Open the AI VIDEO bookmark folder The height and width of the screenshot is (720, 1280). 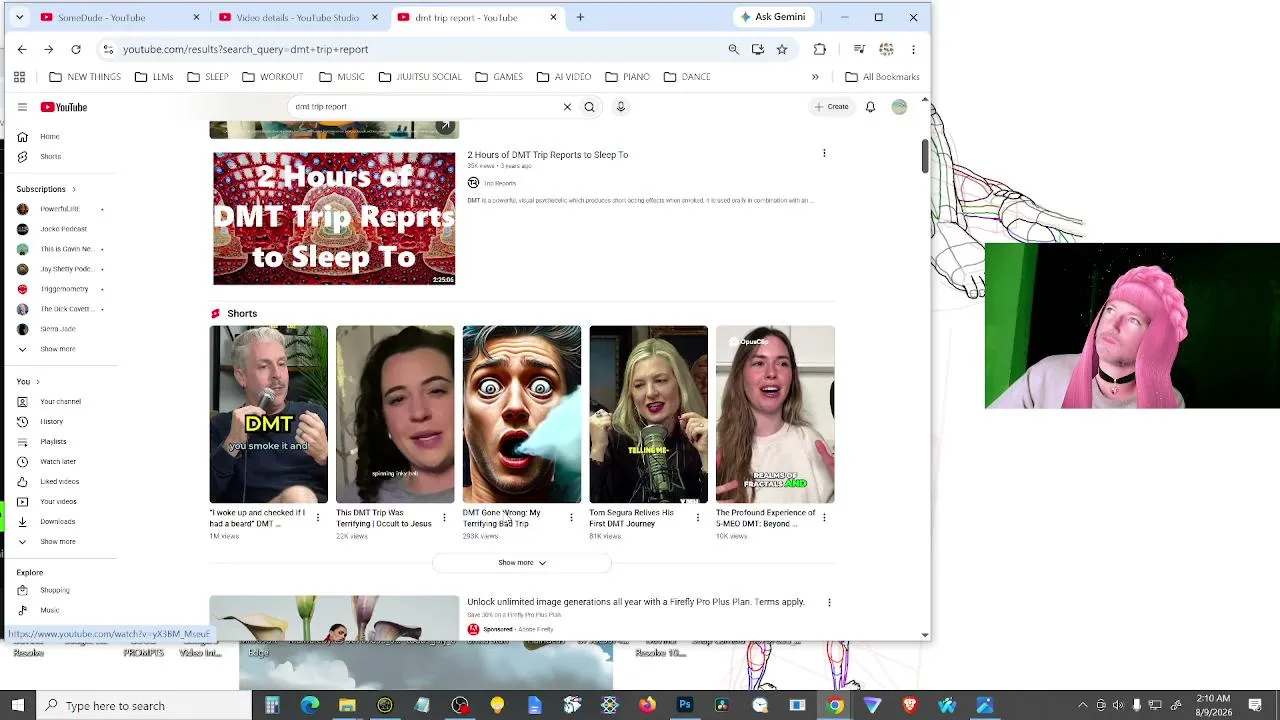click(563, 77)
